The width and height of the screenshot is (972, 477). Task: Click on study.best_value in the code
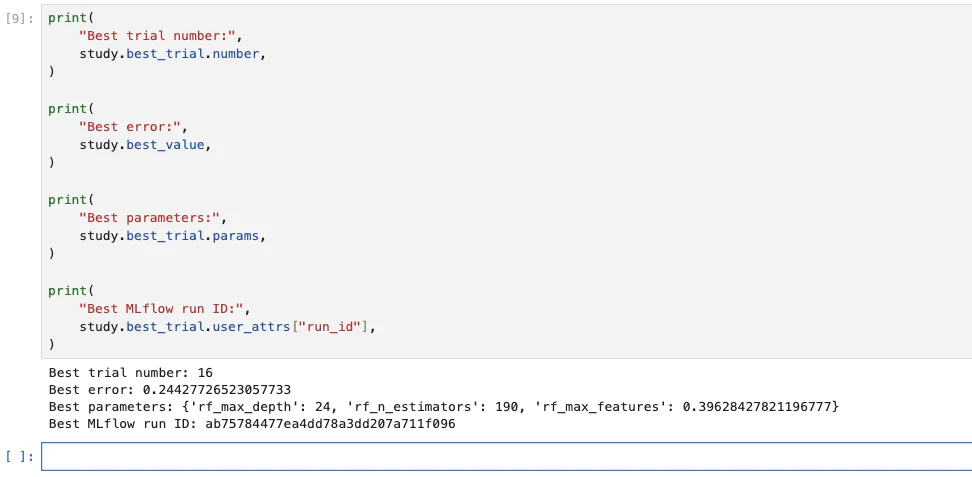point(141,145)
